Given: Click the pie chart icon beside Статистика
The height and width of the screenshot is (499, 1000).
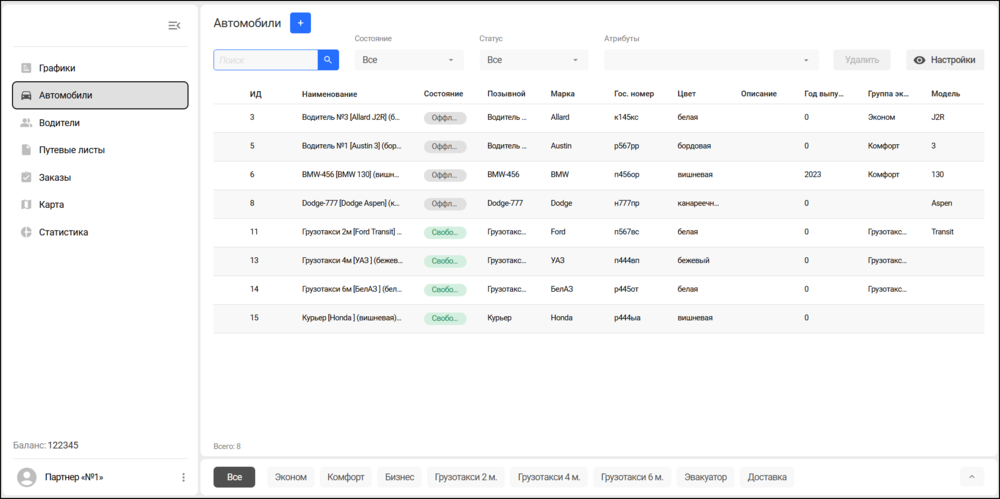Looking at the screenshot, I should click(26, 232).
